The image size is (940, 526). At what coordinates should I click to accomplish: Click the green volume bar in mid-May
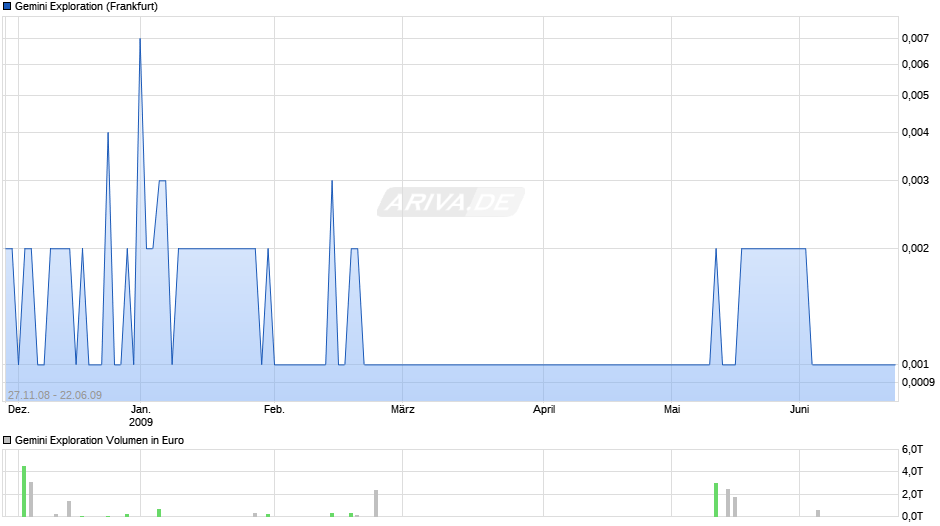716,500
